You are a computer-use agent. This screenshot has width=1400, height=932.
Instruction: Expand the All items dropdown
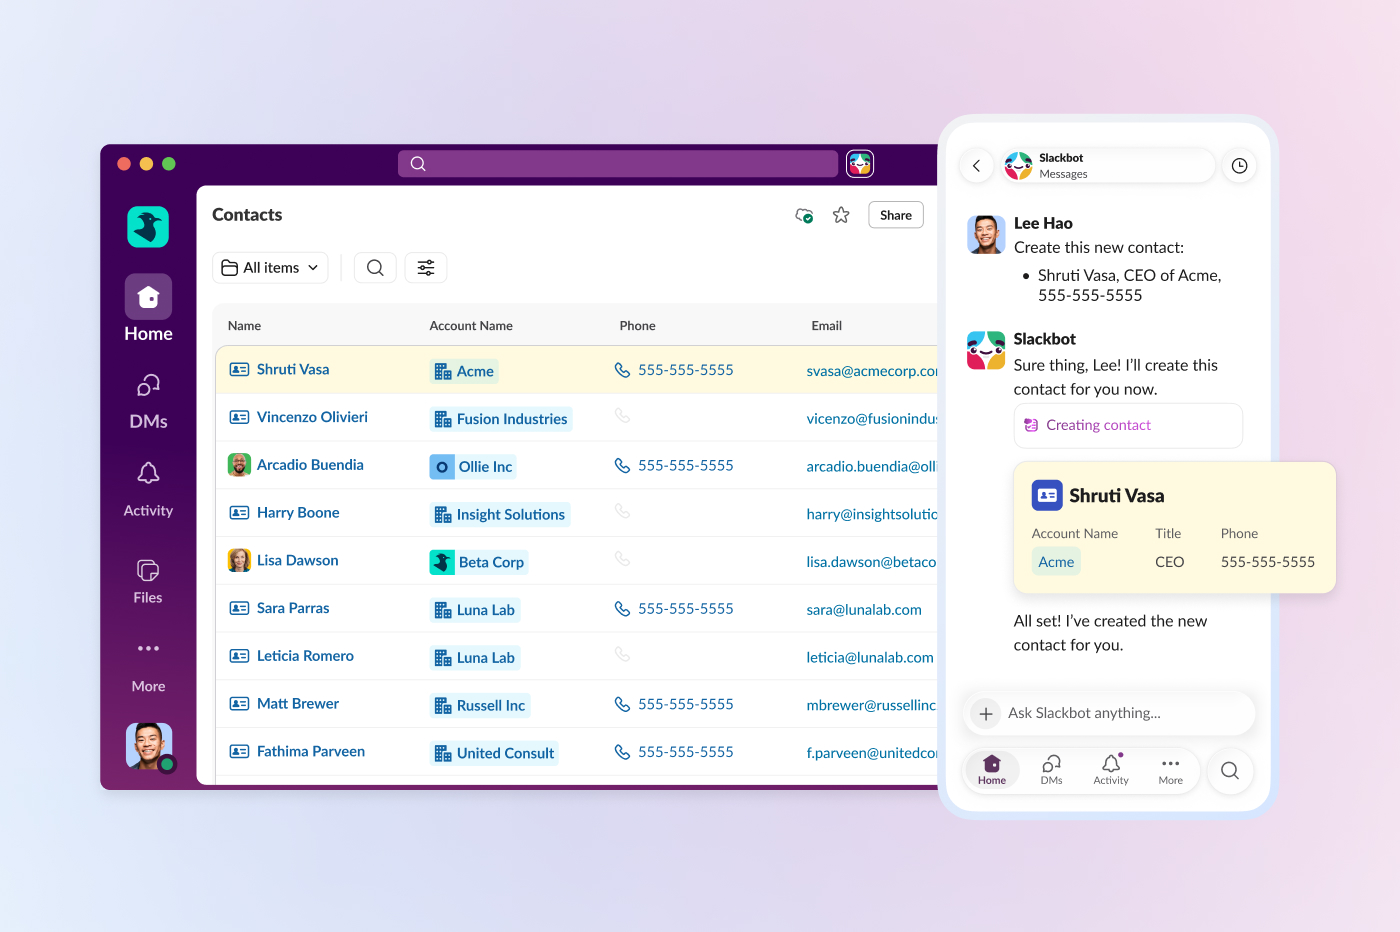pos(270,268)
